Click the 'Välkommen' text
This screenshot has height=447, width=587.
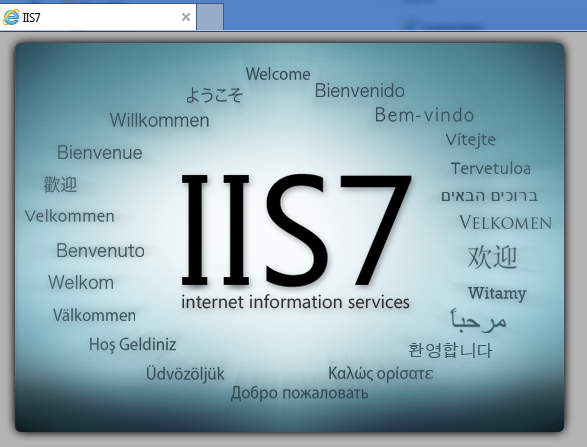[x=94, y=315]
